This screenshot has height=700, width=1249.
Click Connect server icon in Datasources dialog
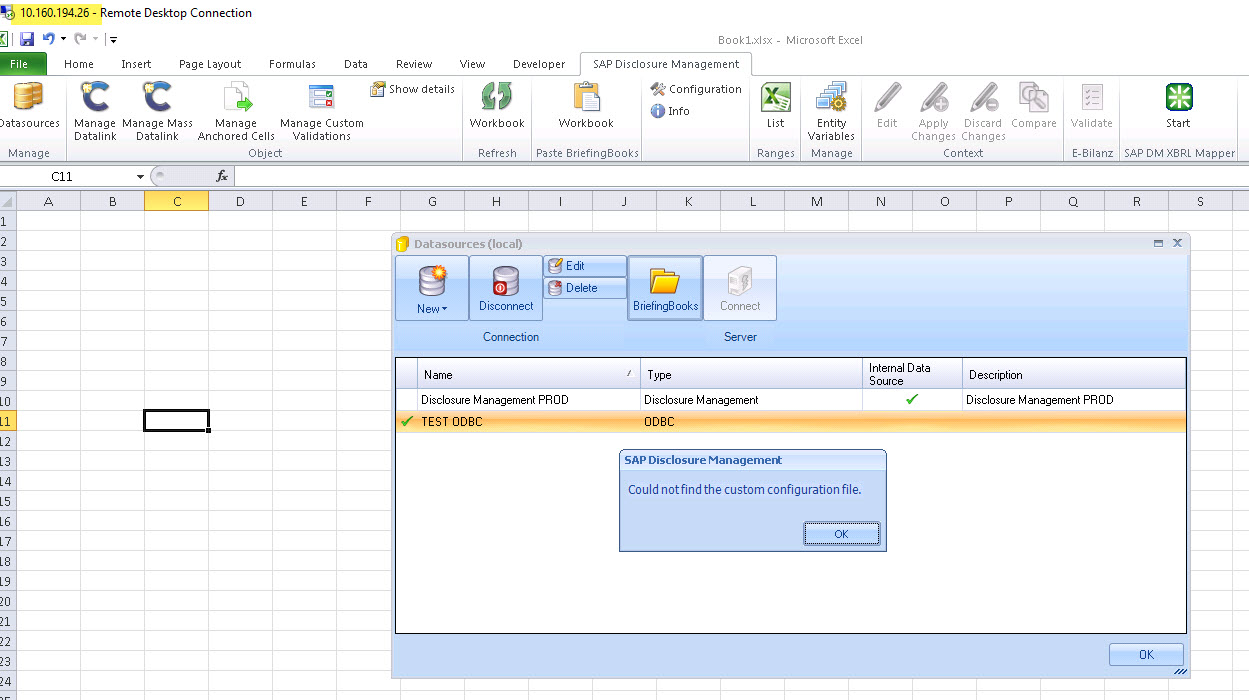click(x=740, y=288)
